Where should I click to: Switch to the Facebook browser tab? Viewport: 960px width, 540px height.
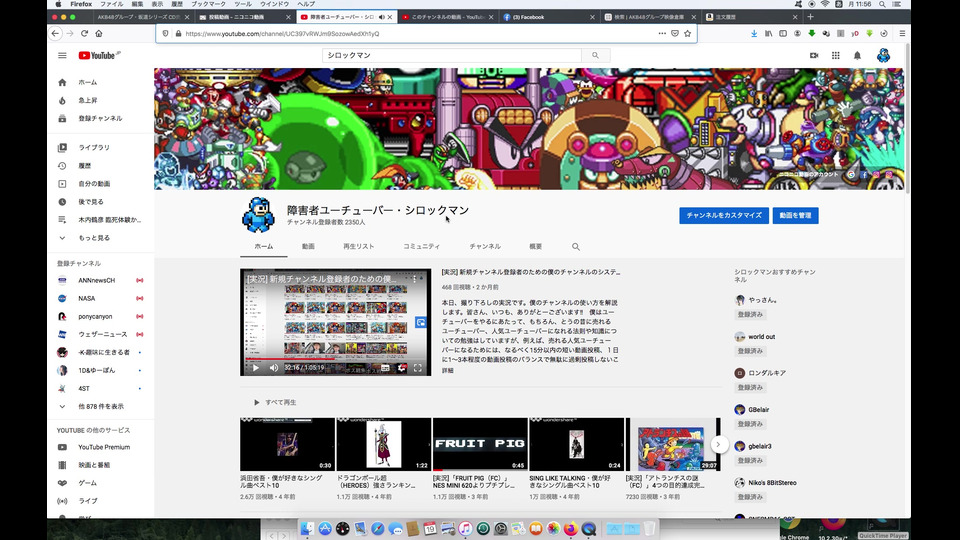coord(548,17)
